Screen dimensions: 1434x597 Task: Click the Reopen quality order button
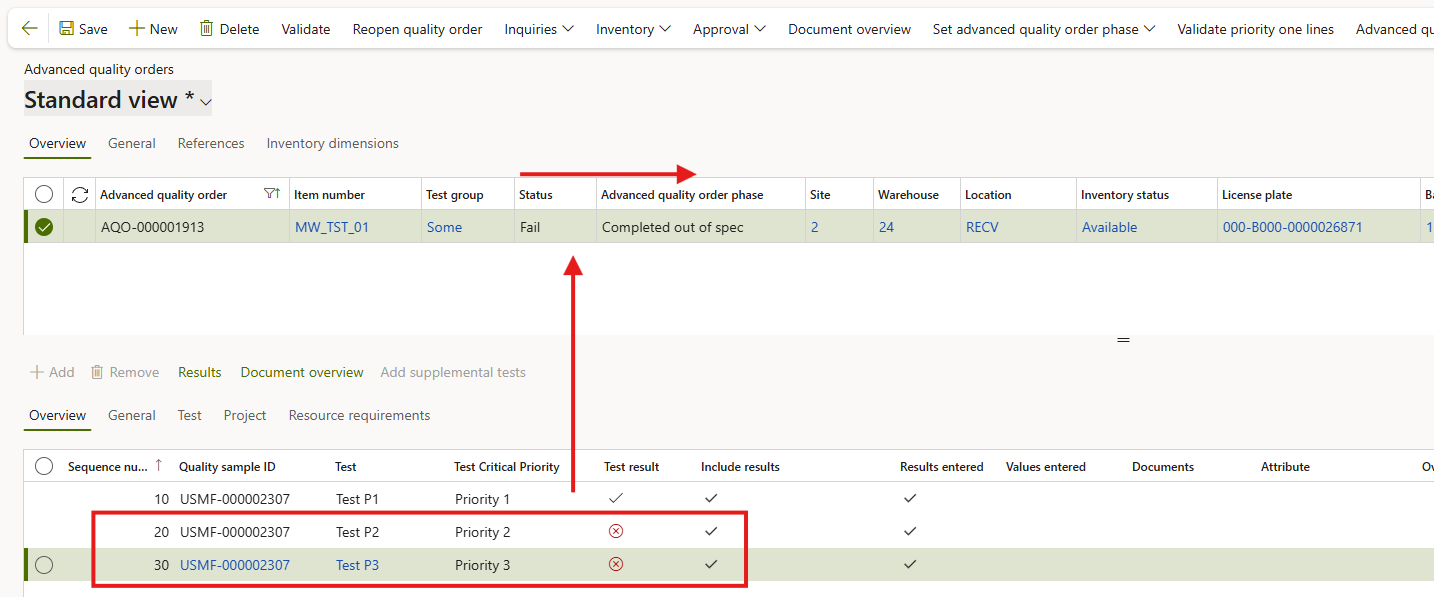point(417,29)
